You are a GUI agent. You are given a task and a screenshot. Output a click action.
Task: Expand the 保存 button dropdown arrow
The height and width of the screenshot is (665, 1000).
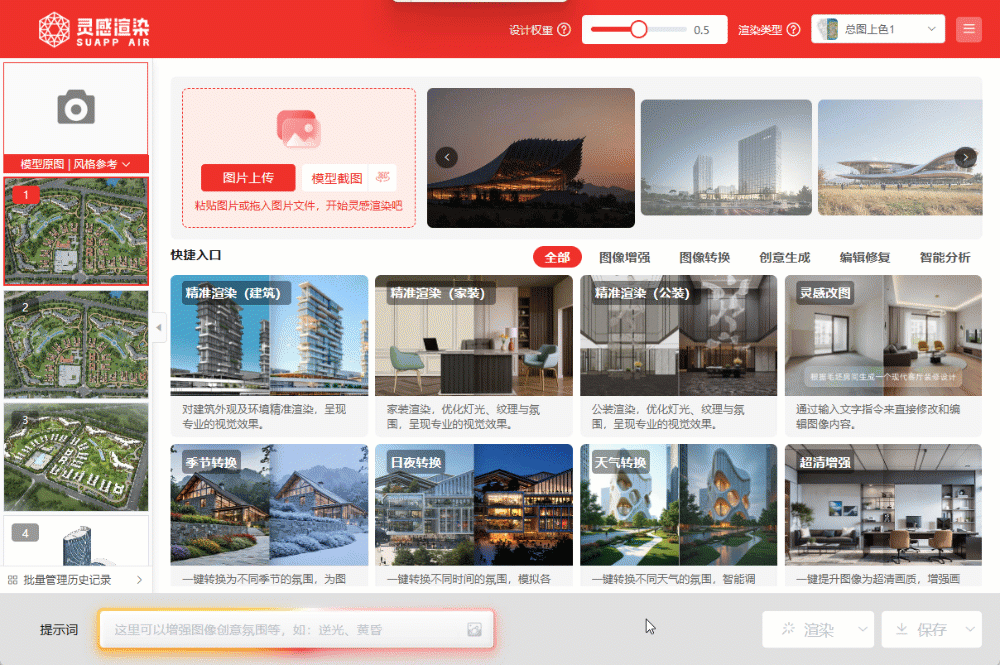(969, 629)
